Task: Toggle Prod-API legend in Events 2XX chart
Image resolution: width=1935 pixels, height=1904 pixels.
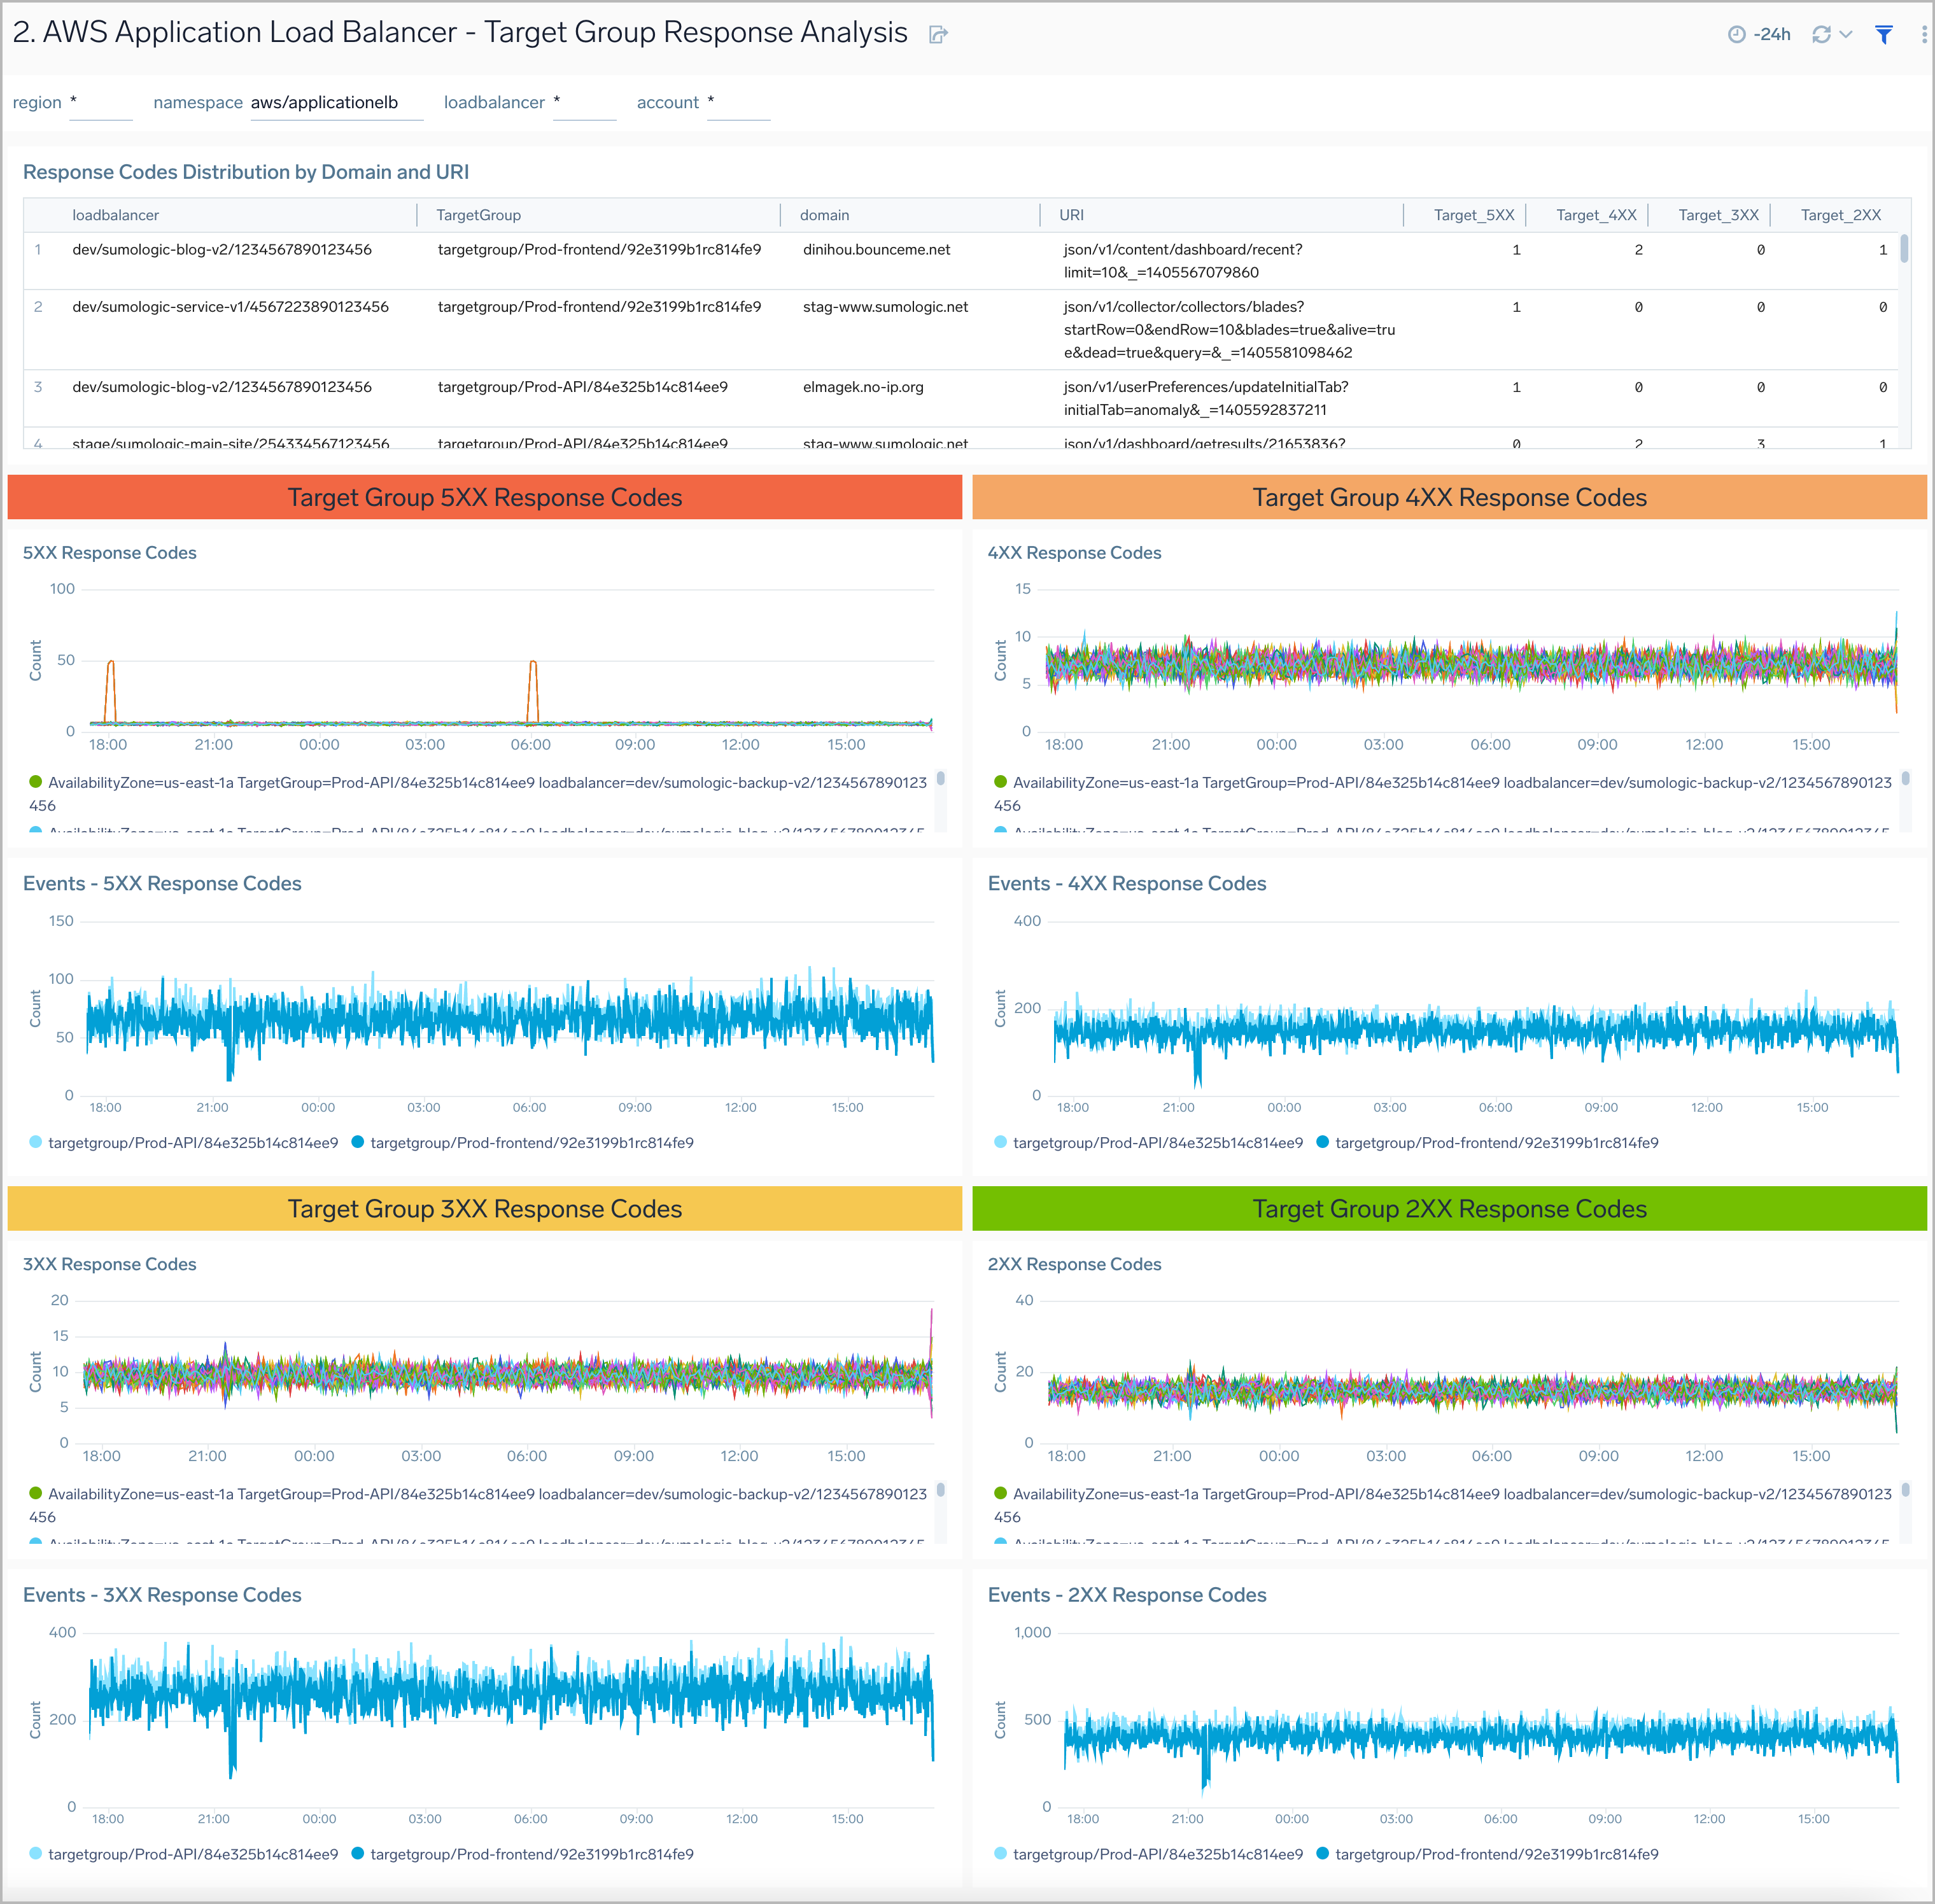Action: (1148, 1854)
